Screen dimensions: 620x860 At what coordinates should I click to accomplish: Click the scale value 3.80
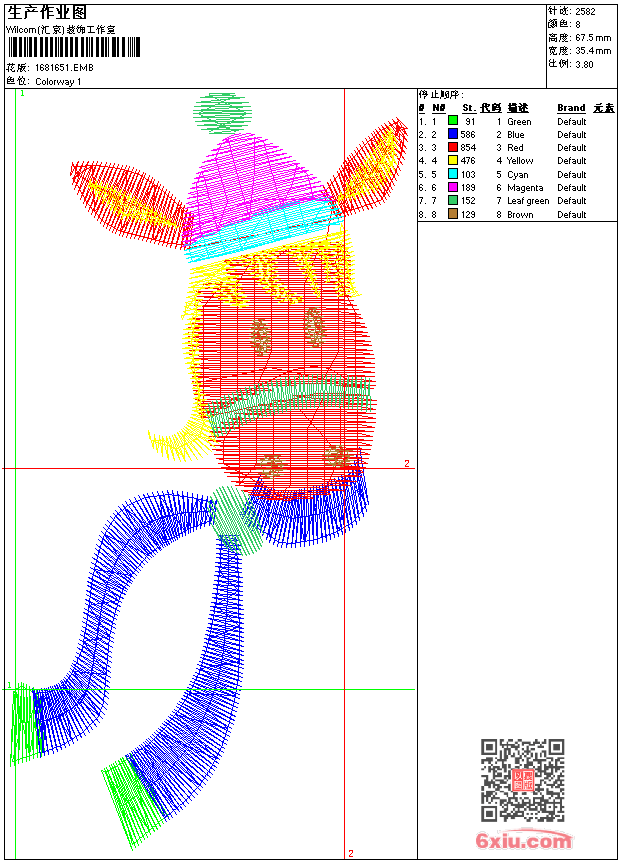click(x=584, y=64)
